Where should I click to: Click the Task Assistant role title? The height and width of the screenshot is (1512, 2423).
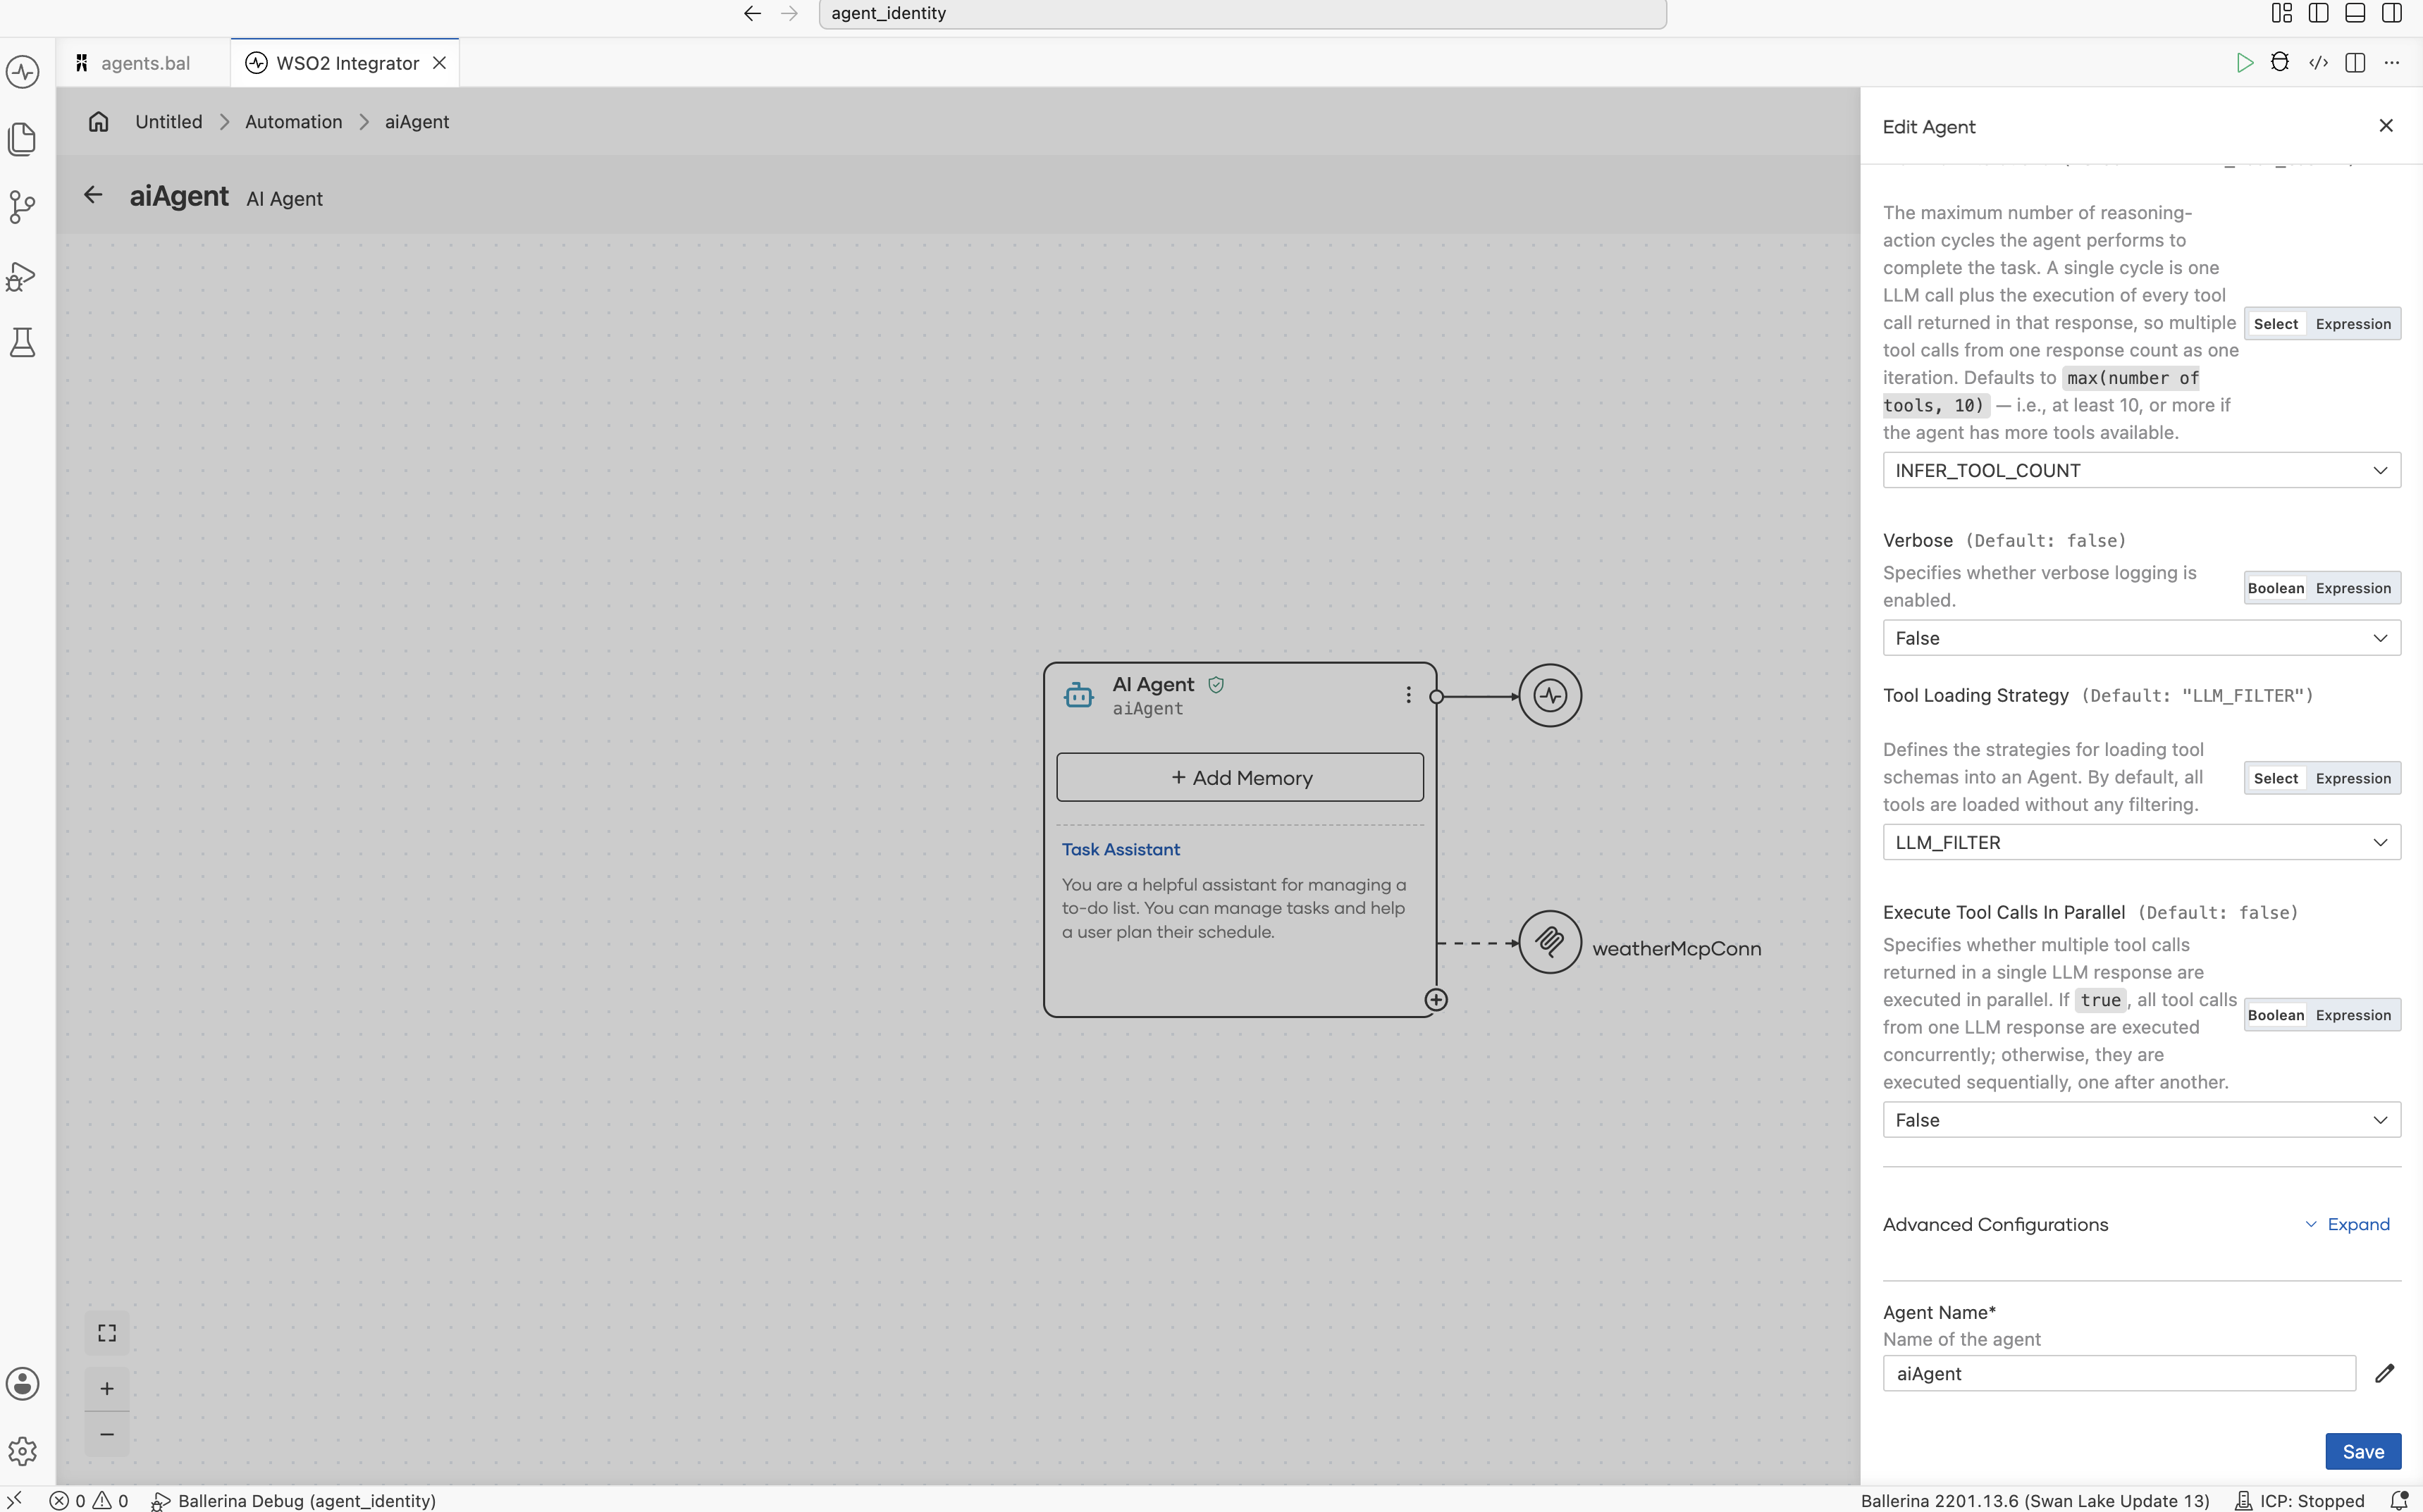(1120, 849)
